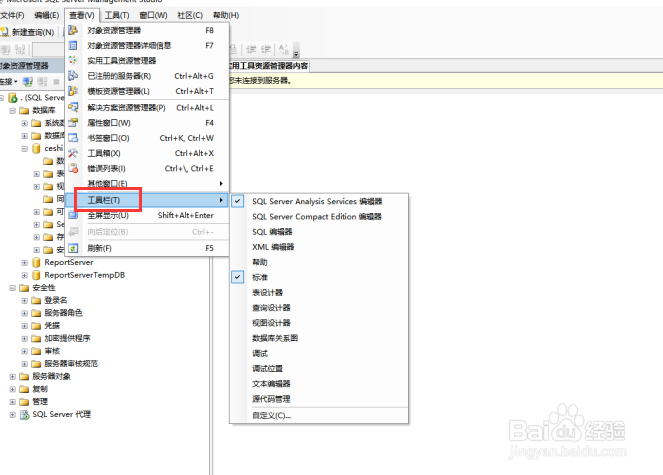Click the increase indent toolbar icon
663x475 pixels.
point(266,49)
